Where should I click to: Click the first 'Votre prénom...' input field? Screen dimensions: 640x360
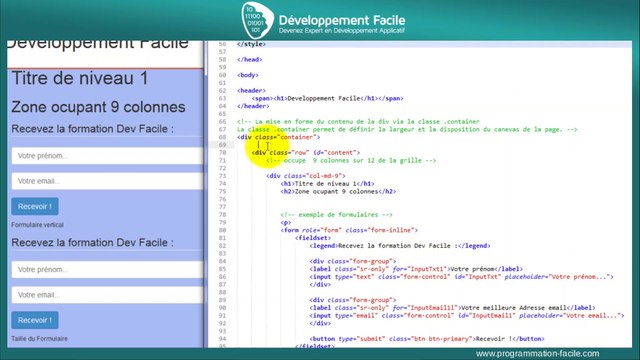coord(107,156)
